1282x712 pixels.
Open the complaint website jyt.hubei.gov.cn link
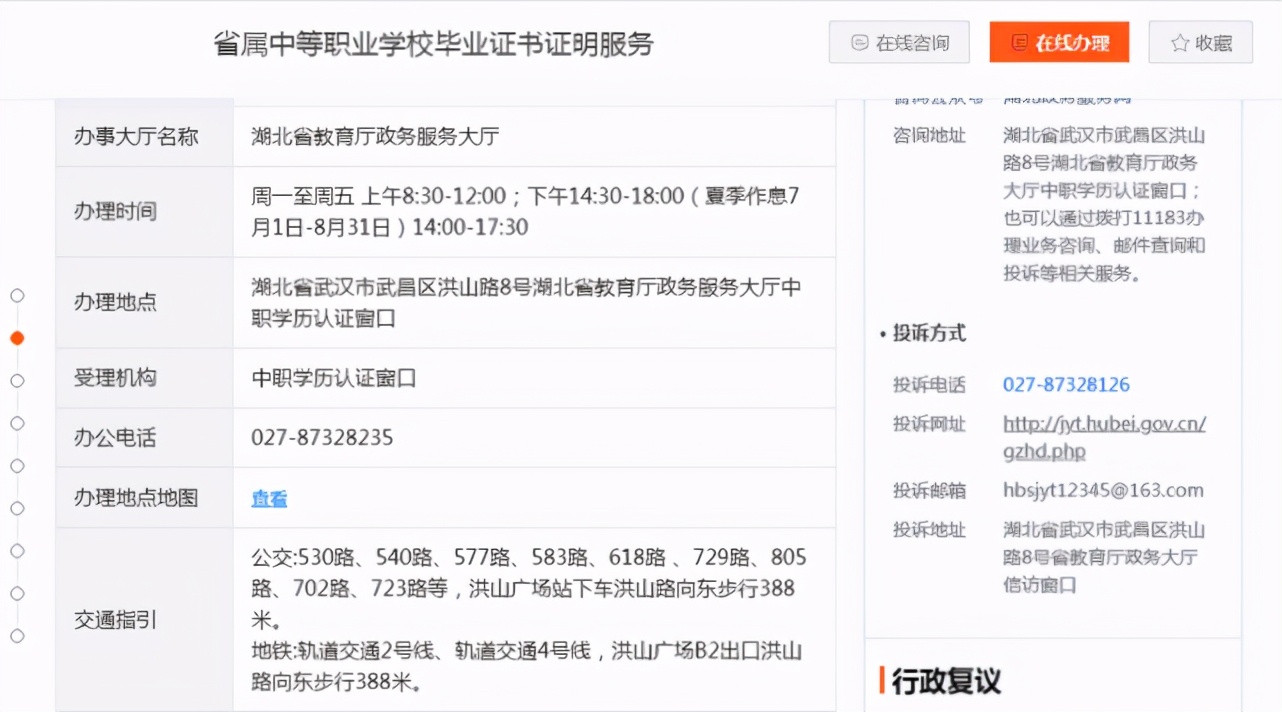[1106, 424]
